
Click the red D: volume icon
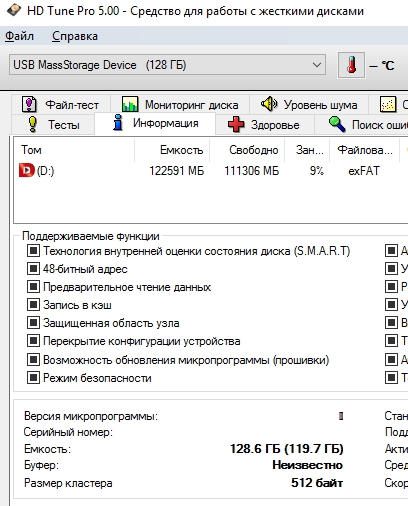coord(27,170)
